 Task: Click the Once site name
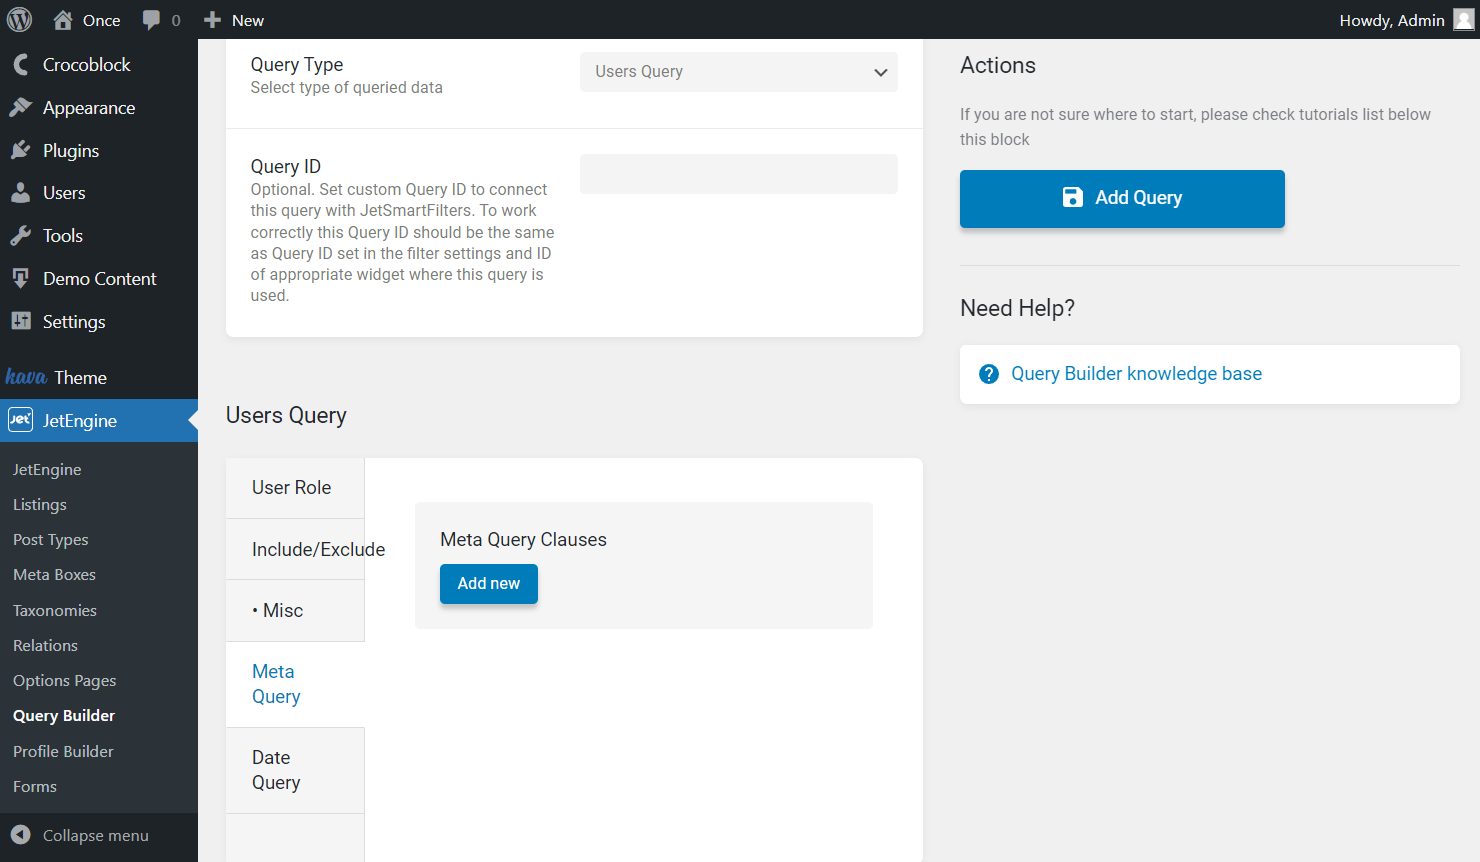coord(101,20)
